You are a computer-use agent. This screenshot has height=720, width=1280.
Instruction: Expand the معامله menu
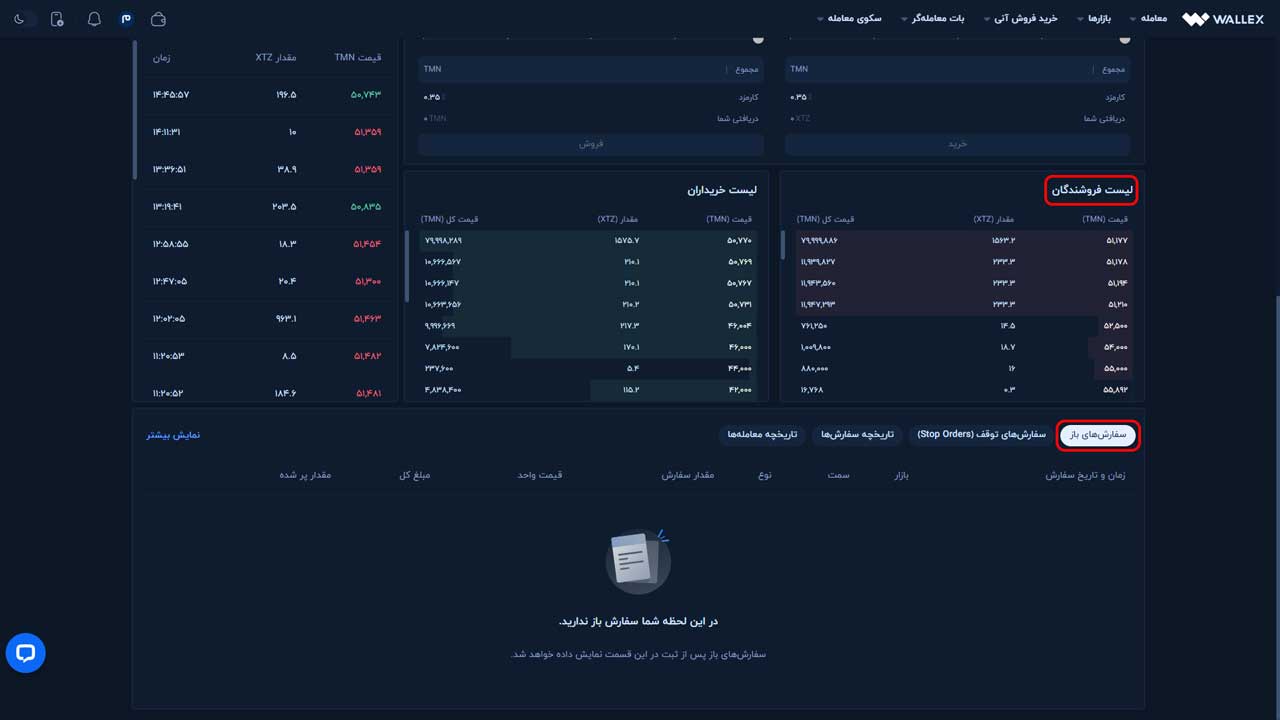(1147, 19)
